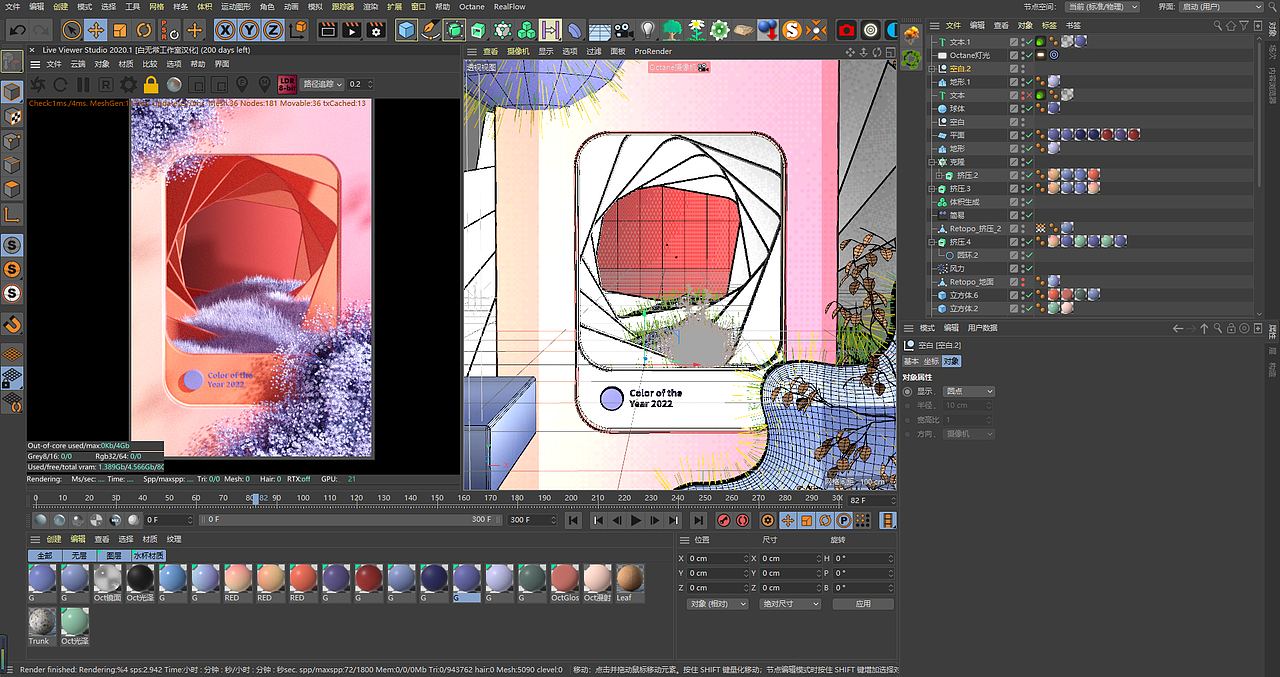
Task: Select the Trunk material swatch
Action: coord(41,628)
